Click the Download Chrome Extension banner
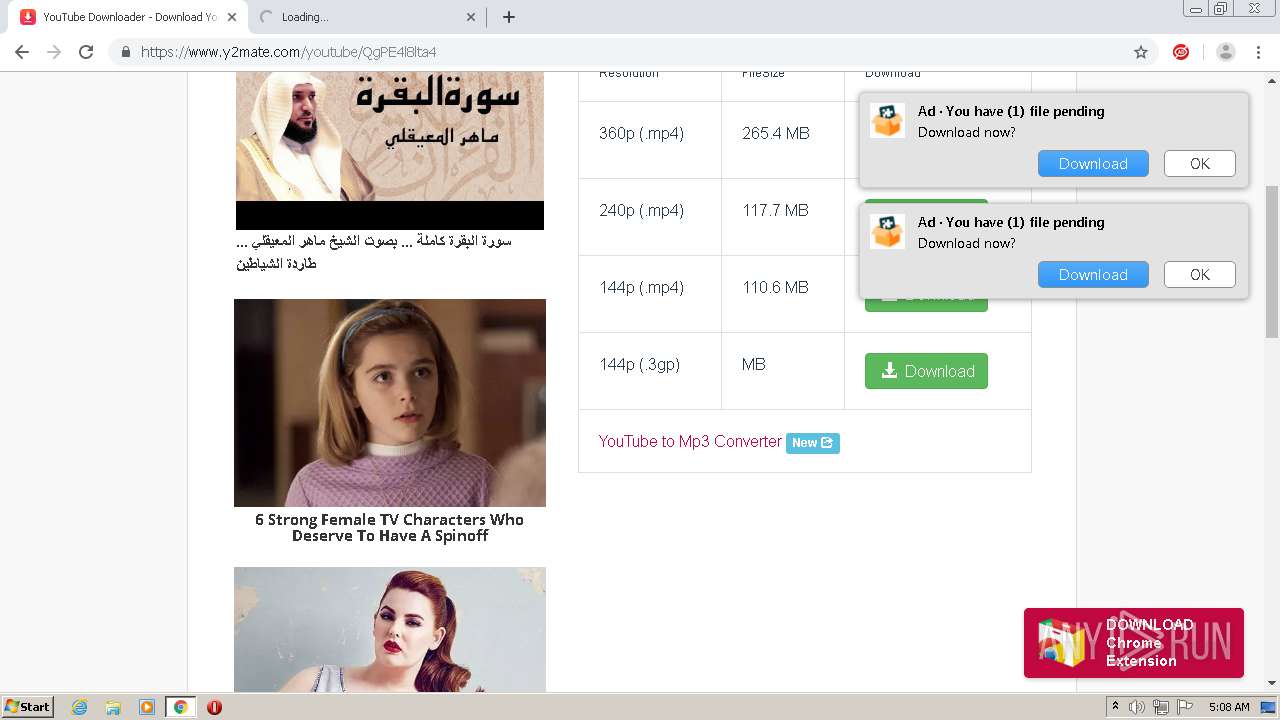This screenshot has width=1280, height=720. pyautogui.click(x=1134, y=643)
